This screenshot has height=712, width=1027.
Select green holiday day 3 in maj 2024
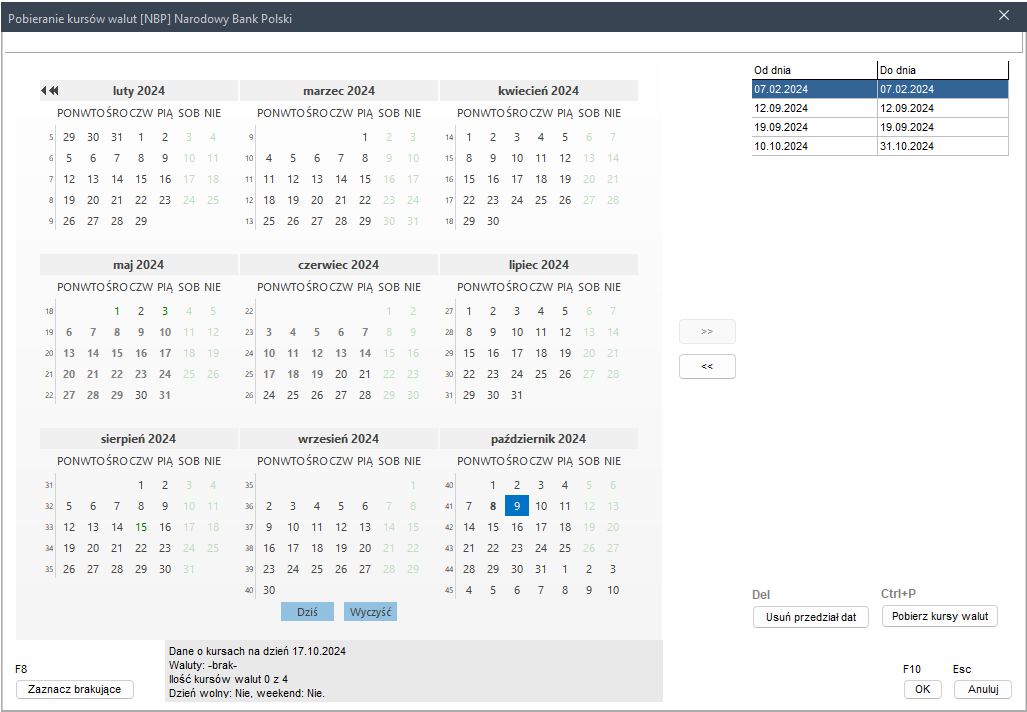(165, 311)
